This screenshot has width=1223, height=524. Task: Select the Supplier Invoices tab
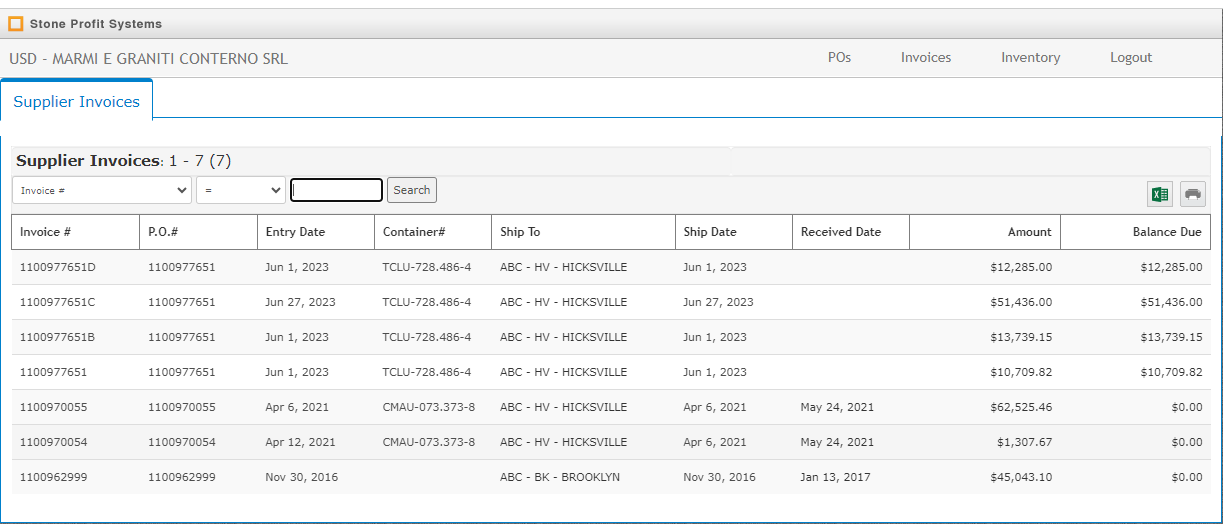77,101
